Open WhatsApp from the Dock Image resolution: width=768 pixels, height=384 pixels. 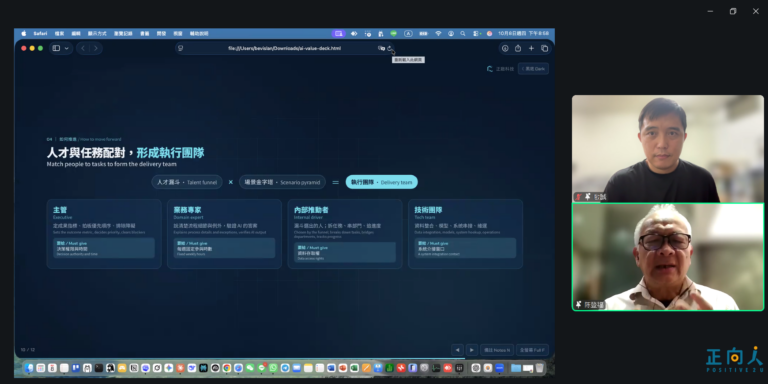pos(273,368)
